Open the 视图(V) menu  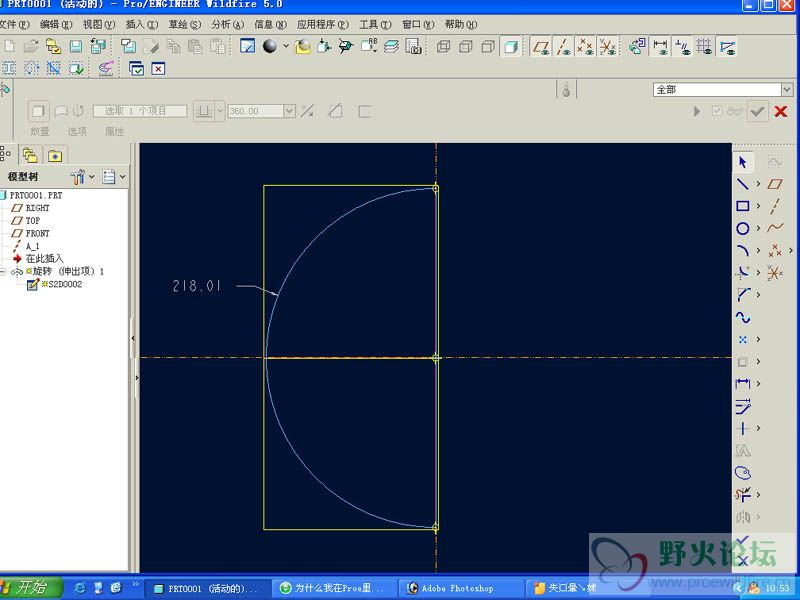(99, 24)
